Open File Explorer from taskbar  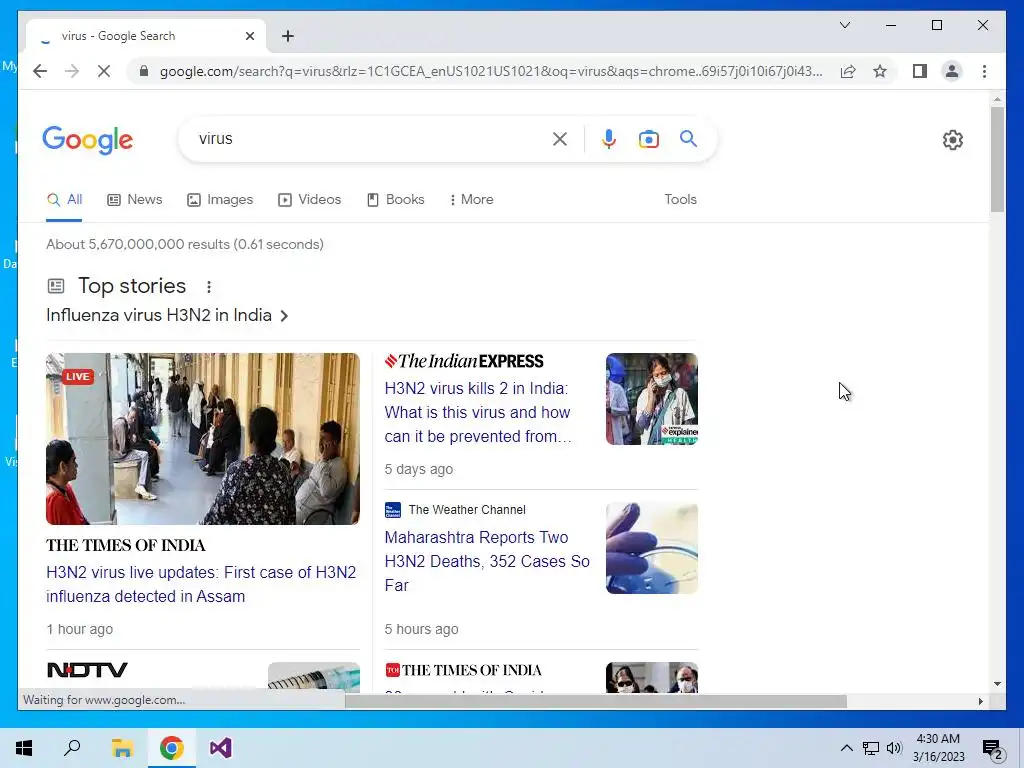pyautogui.click(x=122, y=748)
